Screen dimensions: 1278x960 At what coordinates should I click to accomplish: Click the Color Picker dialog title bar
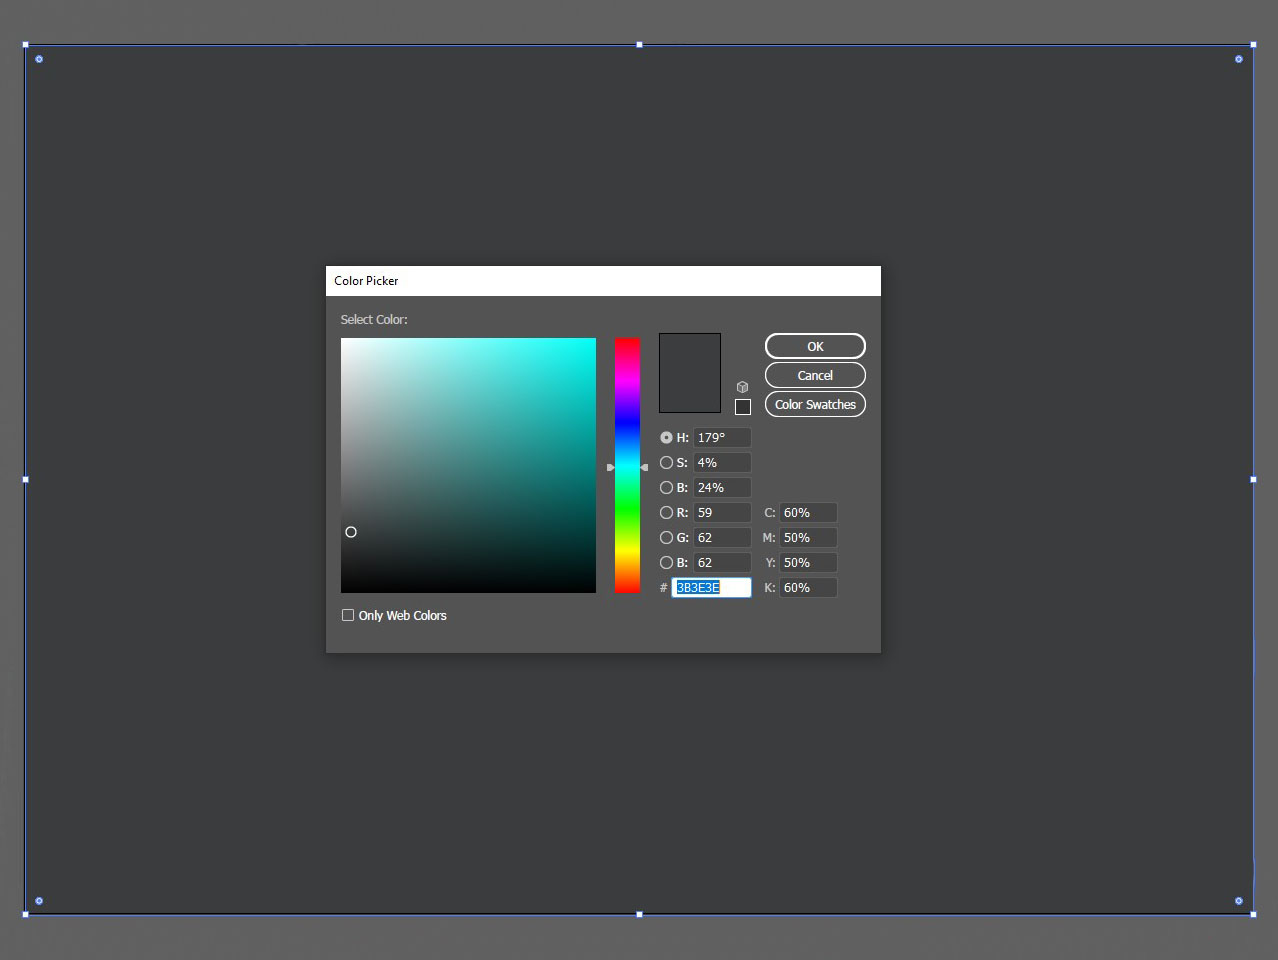click(x=603, y=281)
